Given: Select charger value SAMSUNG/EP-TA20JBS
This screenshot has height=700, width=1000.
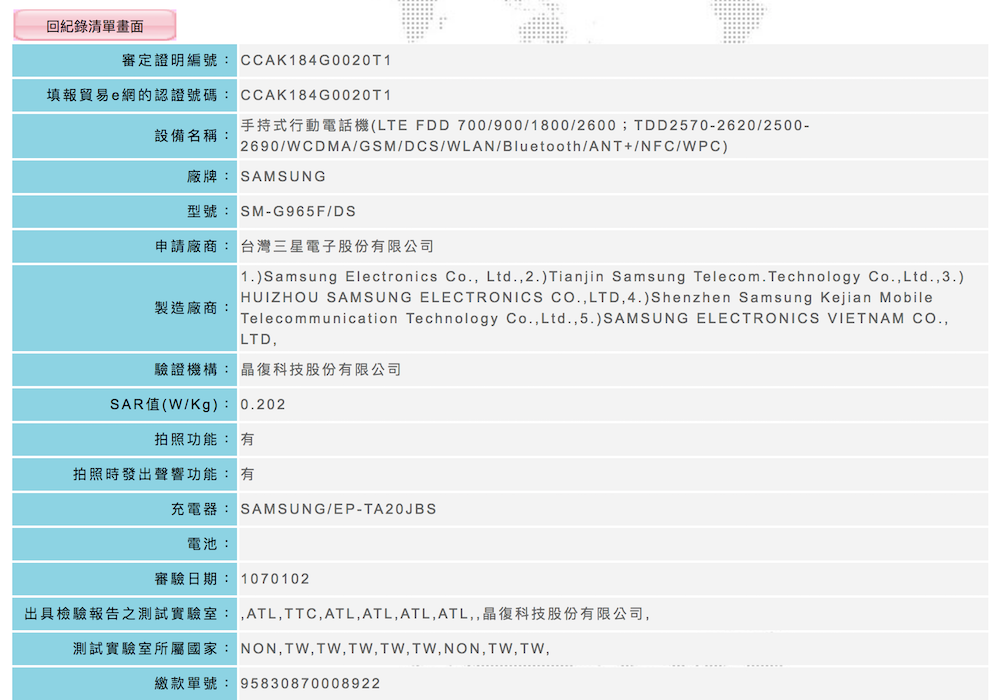Looking at the screenshot, I should (339, 509).
